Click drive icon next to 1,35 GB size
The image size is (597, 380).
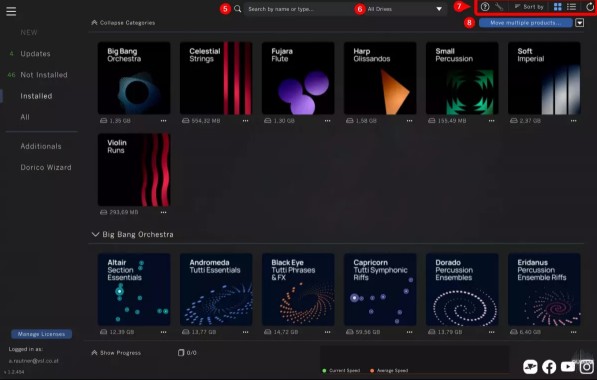point(103,121)
